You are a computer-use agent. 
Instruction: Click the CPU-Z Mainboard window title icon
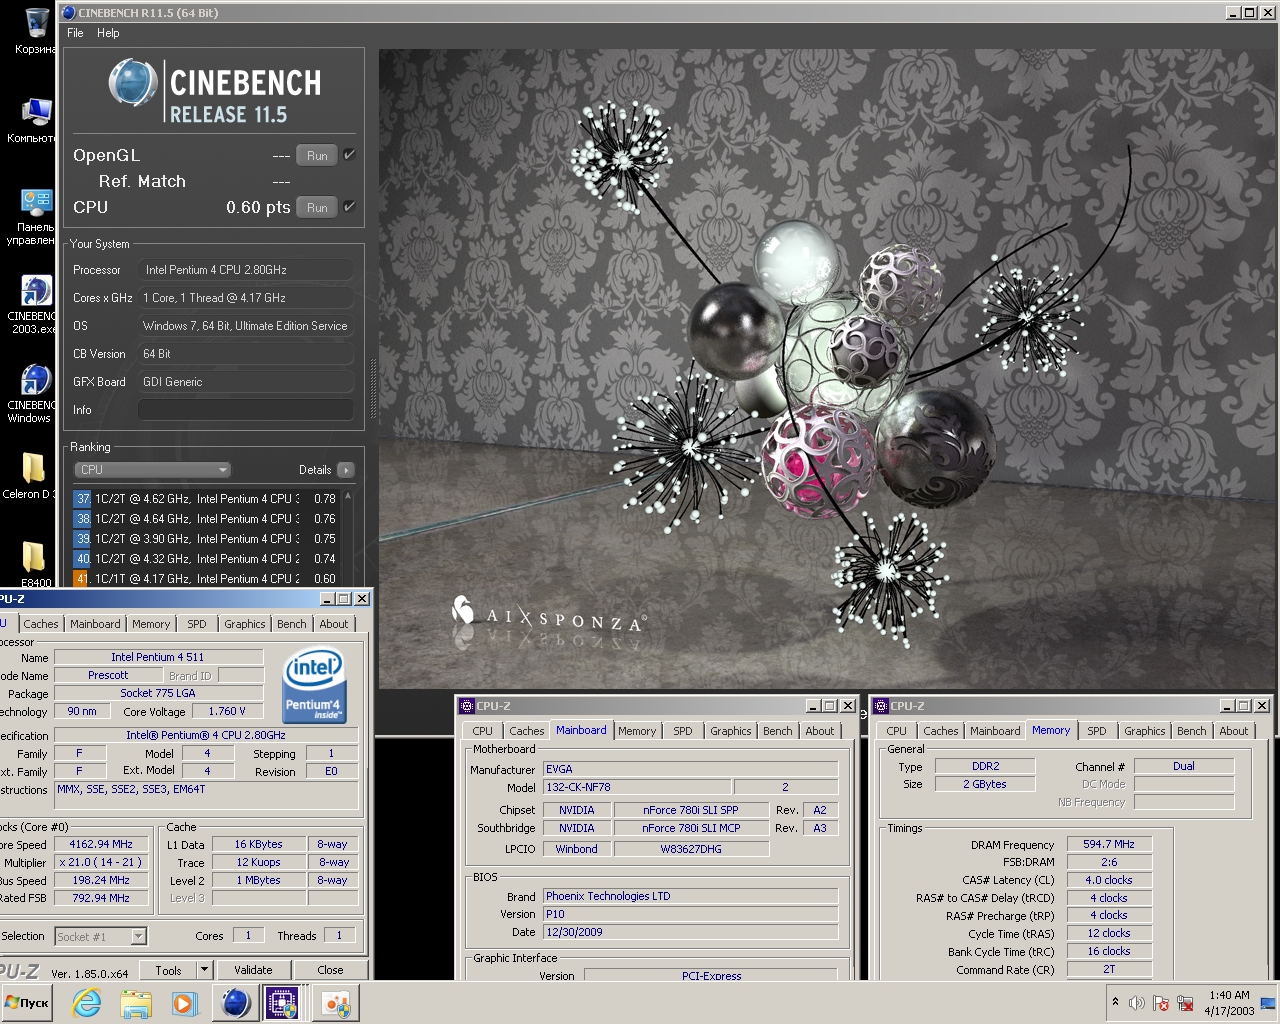click(466, 706)
